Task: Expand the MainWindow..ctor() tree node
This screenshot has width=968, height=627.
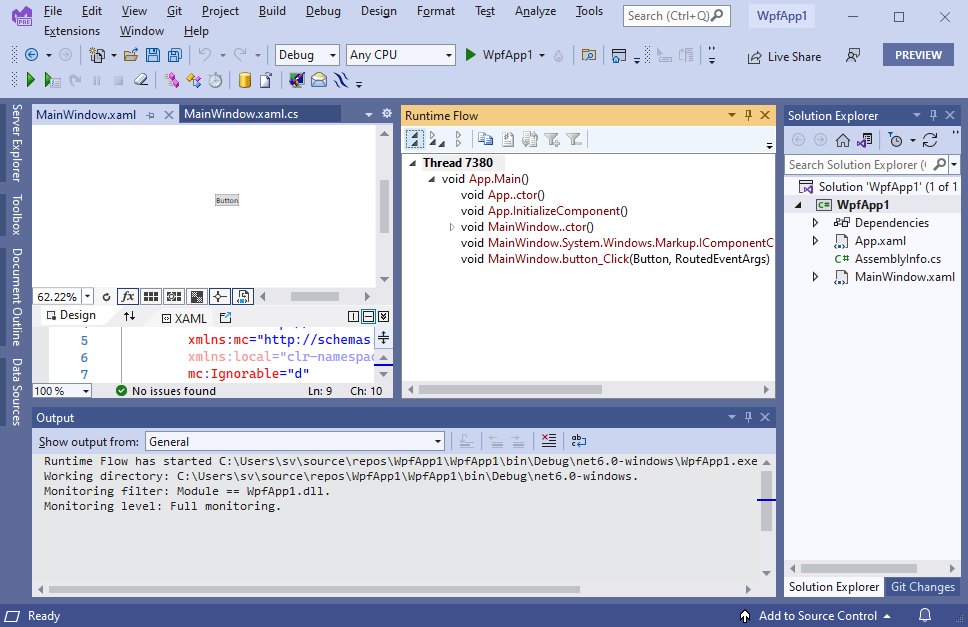Action: point(452,228)
